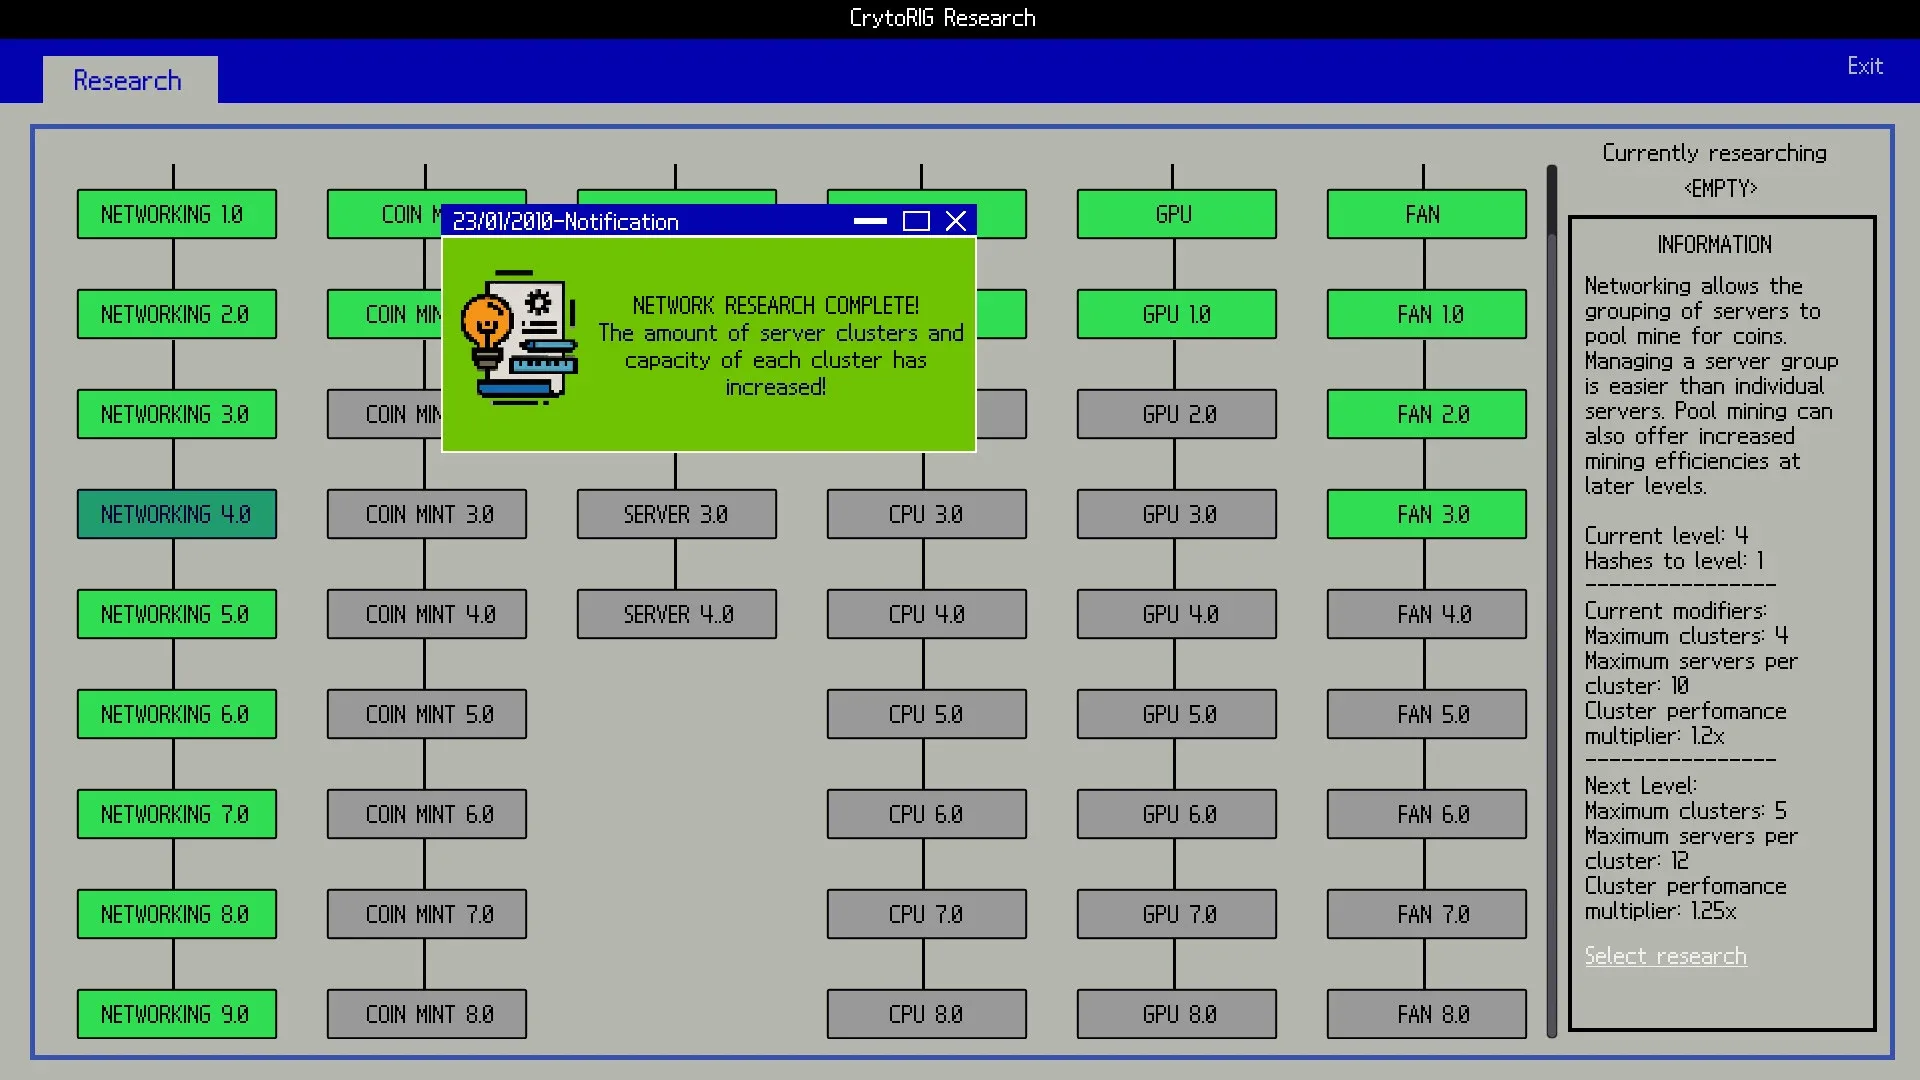This screenshot has height=1080, width=1920.
Task: Select the GPU 2.0 research node
Action: (1176, 414)
